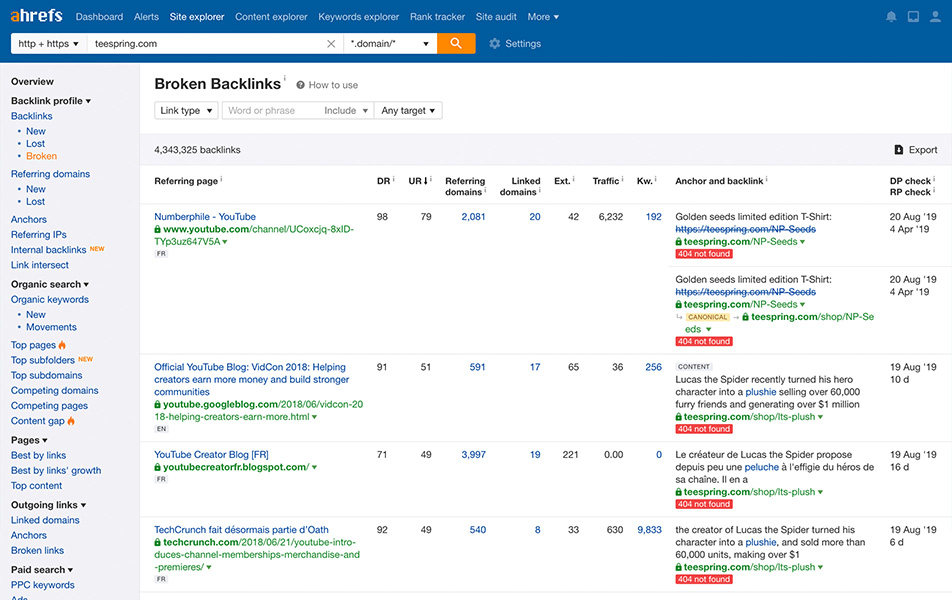Open the notifications bell icon
The height and width of the screenshot is (600, 952).
pyautogui.click(x=890, y=14)
